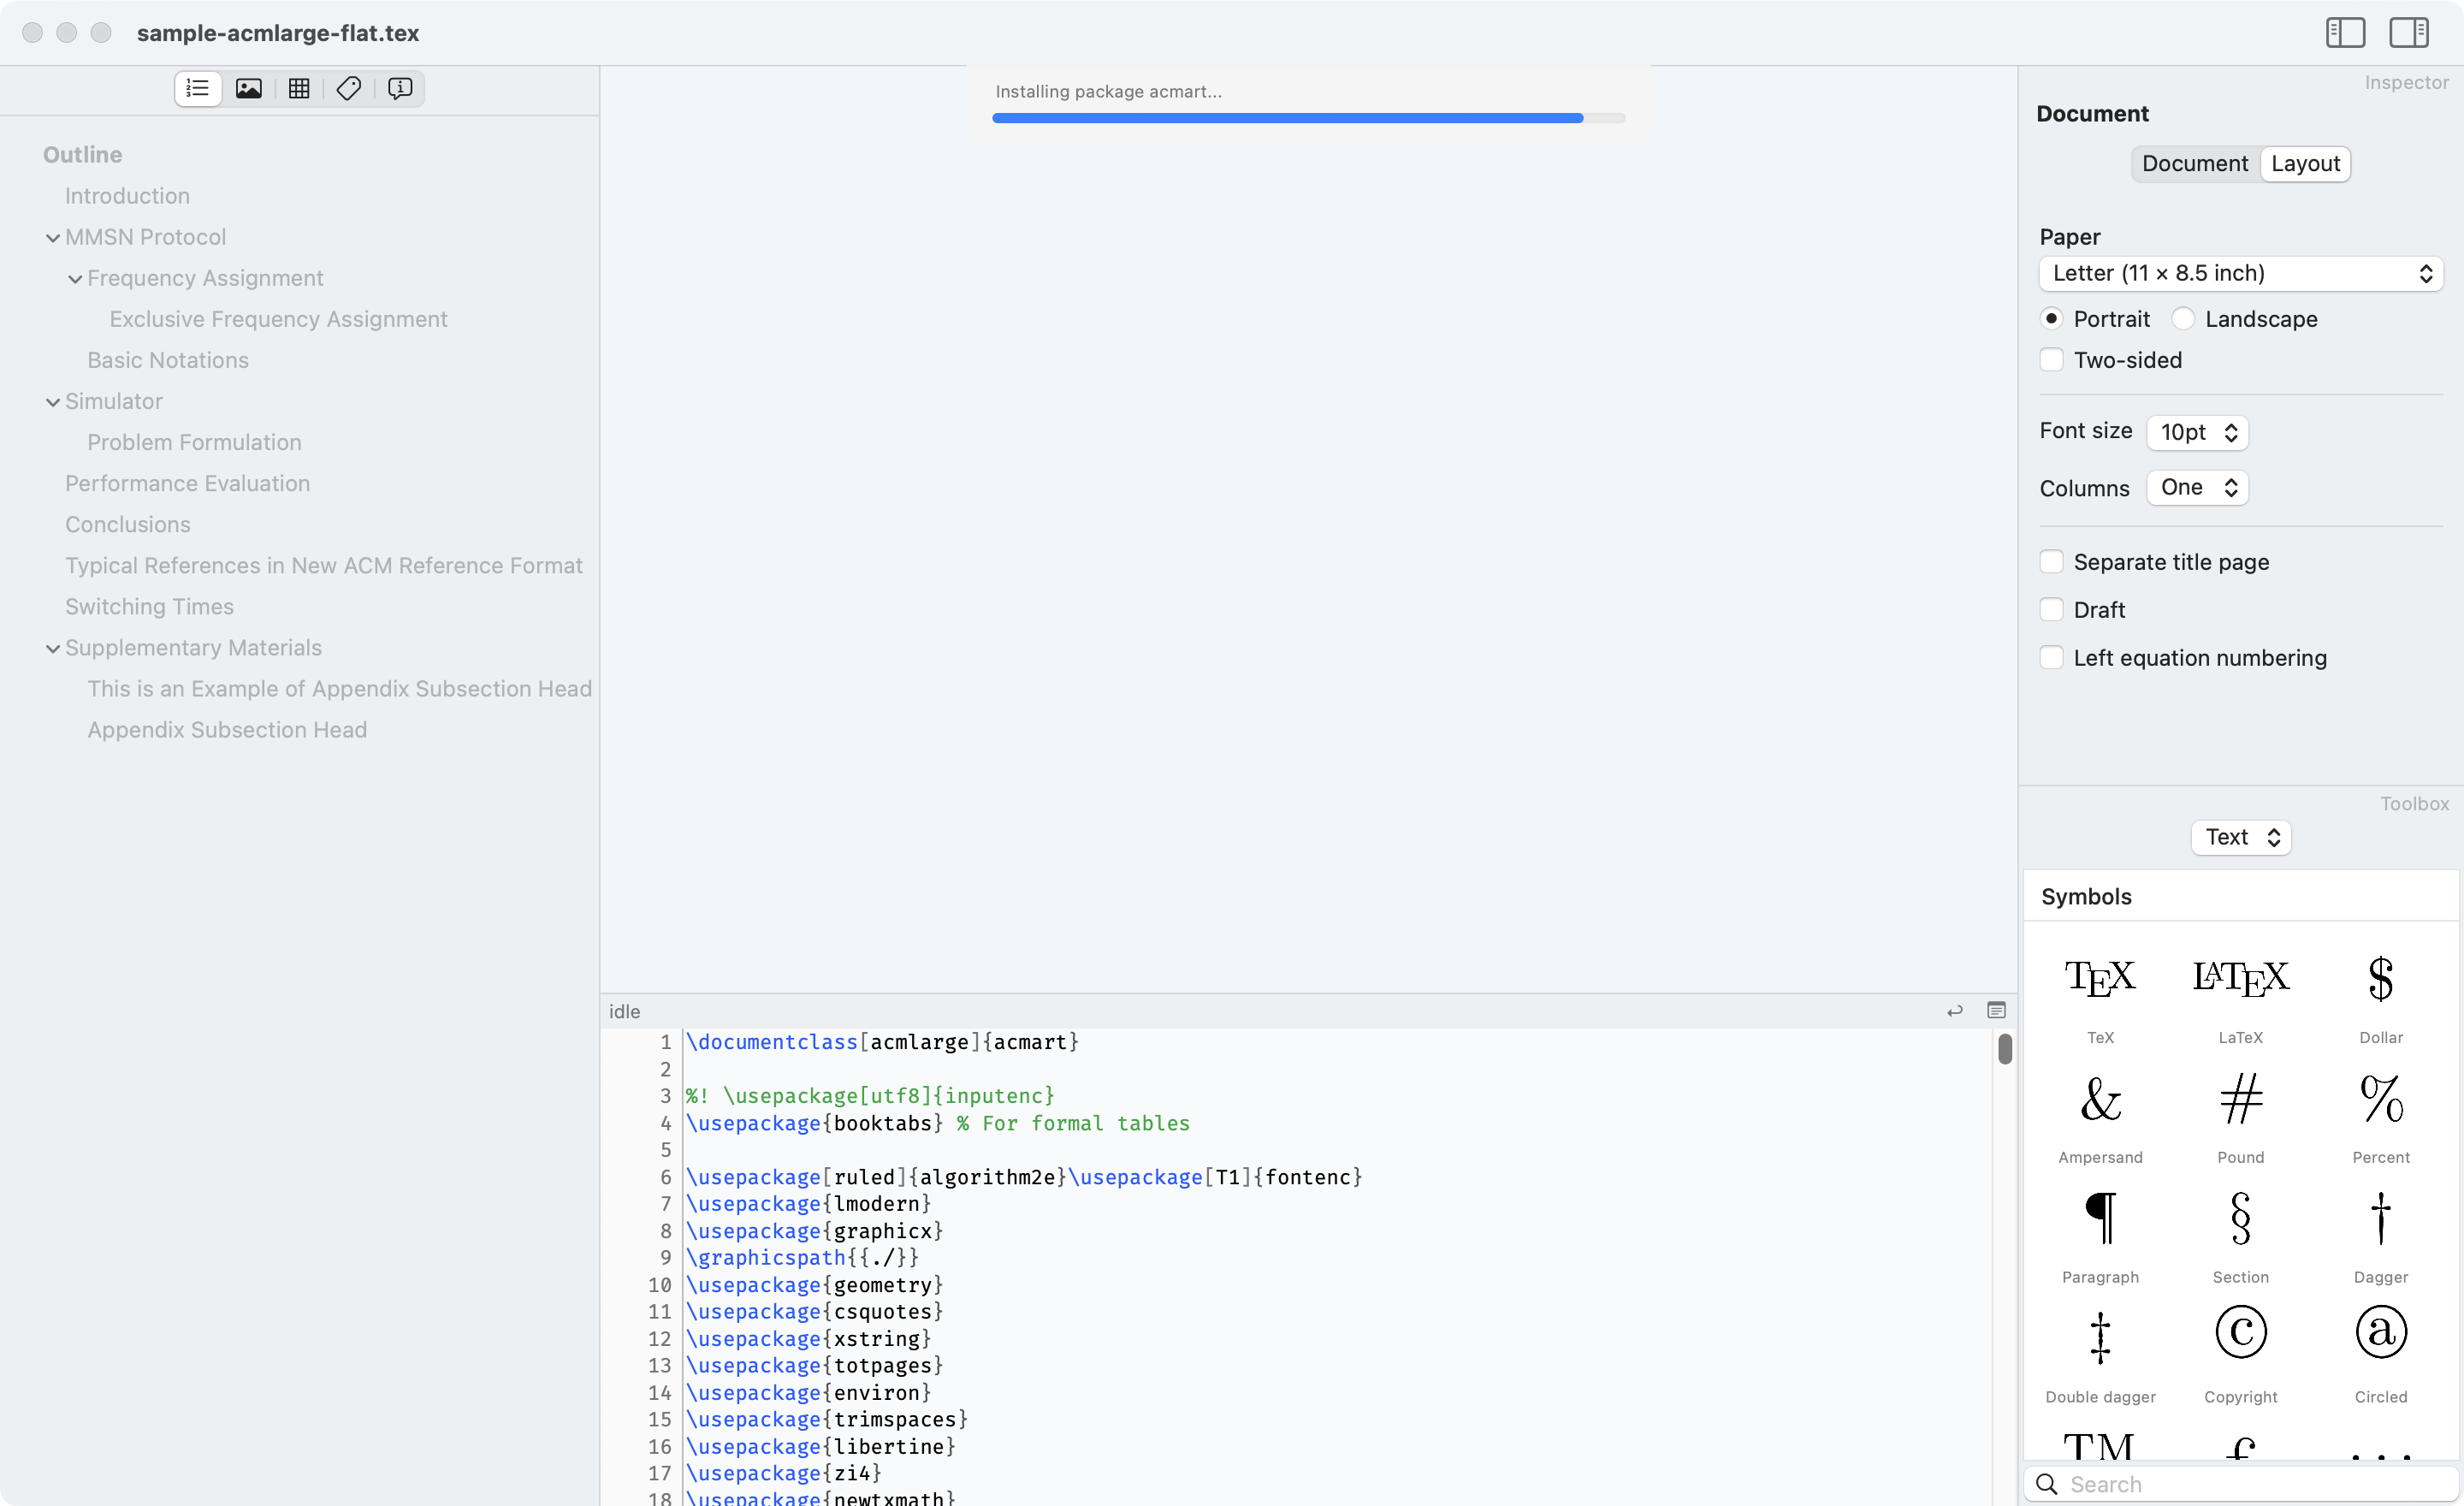Click the usepackage{geometry} code line

(814, 1285)
